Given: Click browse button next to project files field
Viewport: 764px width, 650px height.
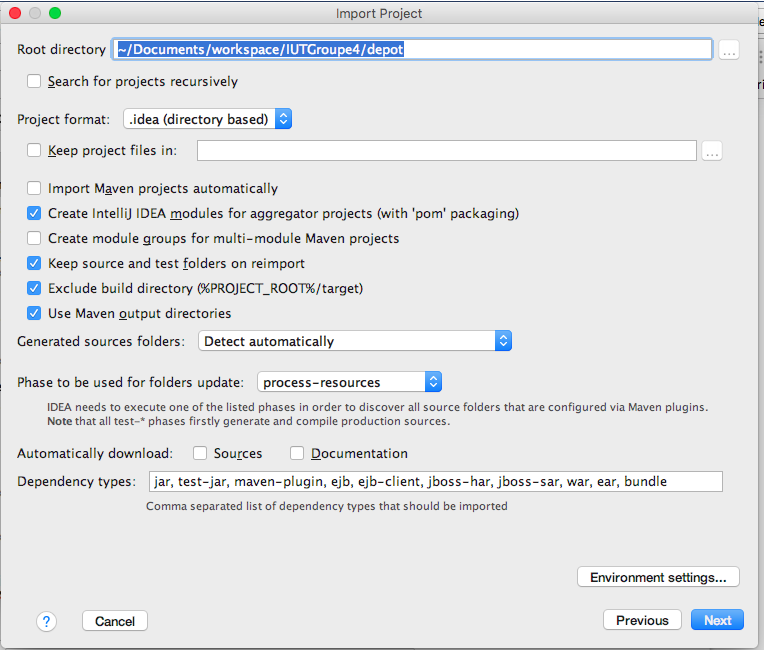Looking at the screenshot, I should [711, 151].
